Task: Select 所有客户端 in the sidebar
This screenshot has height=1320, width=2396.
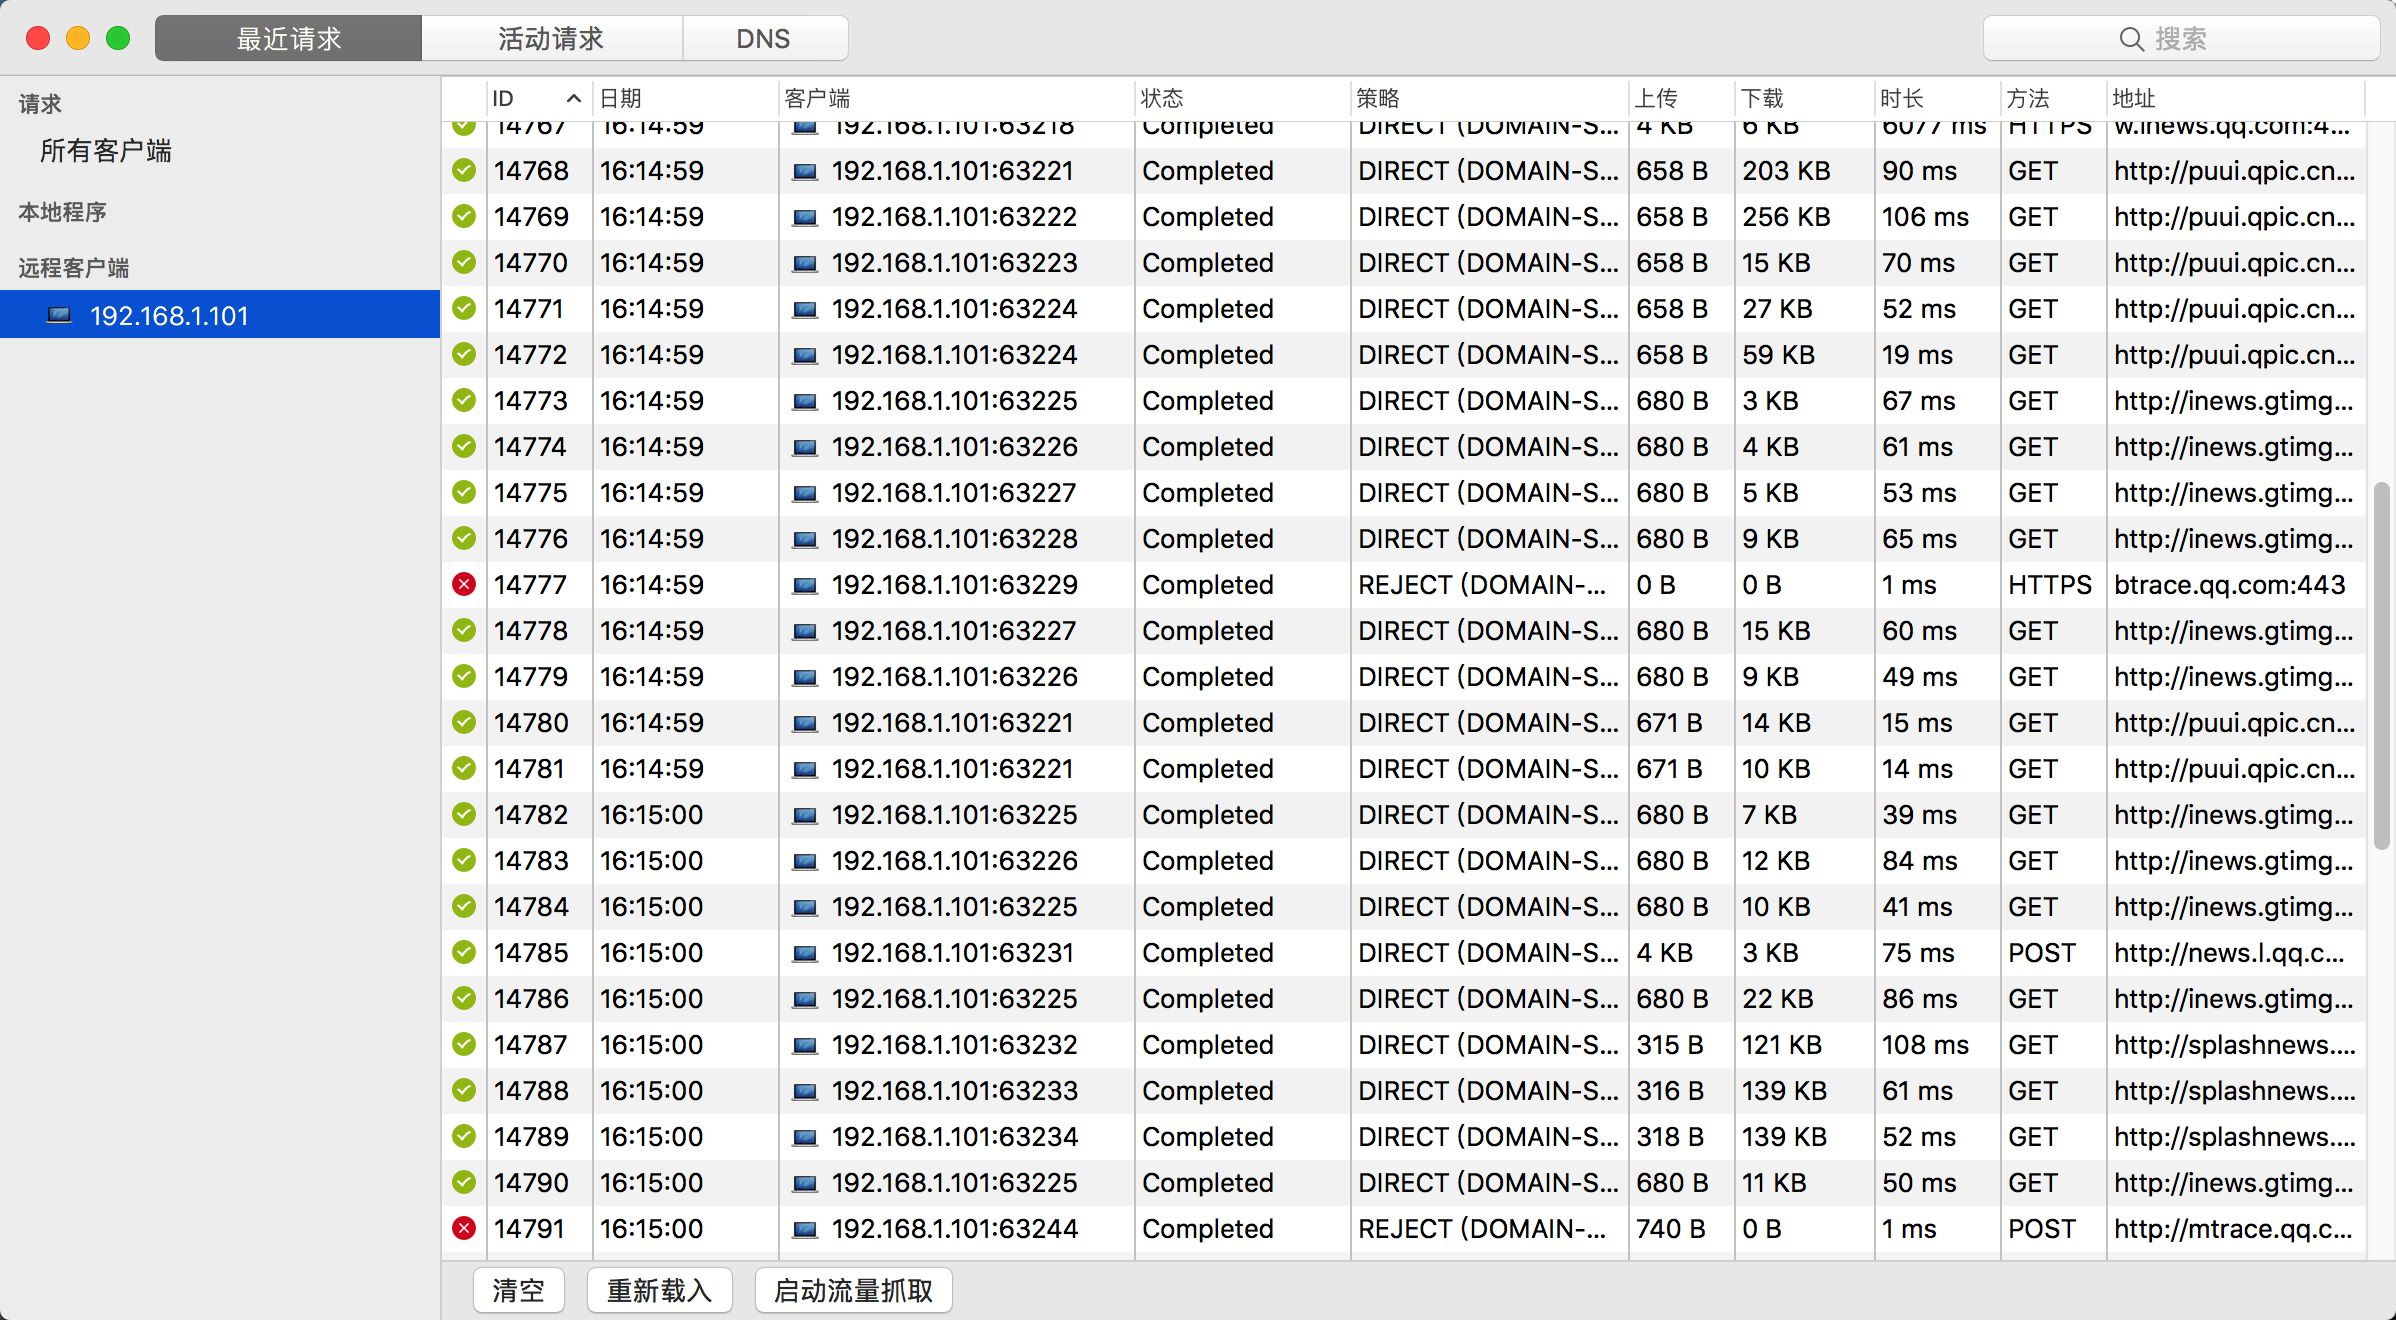Action: click(106, 150)
